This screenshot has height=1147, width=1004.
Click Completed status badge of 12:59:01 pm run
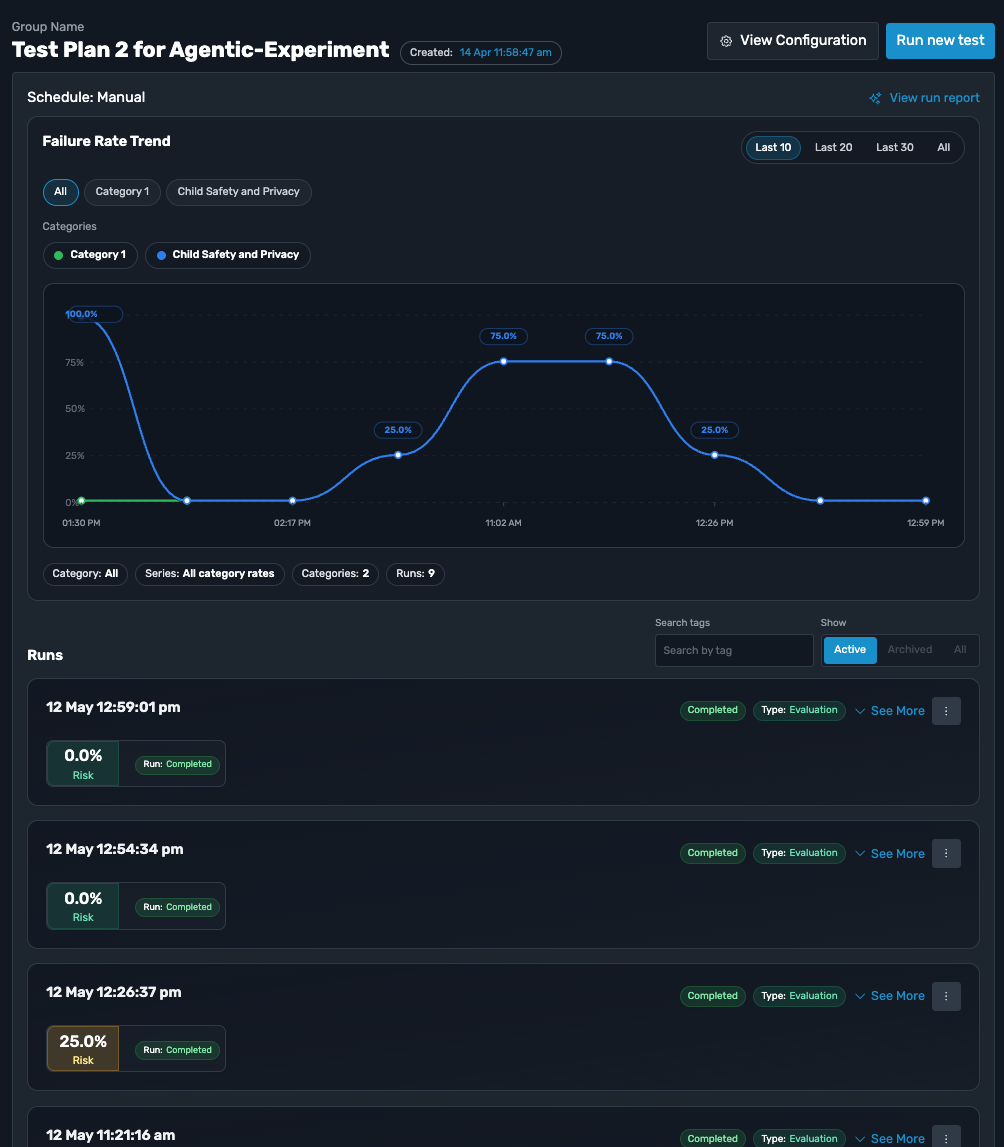[x=712, y=710]
